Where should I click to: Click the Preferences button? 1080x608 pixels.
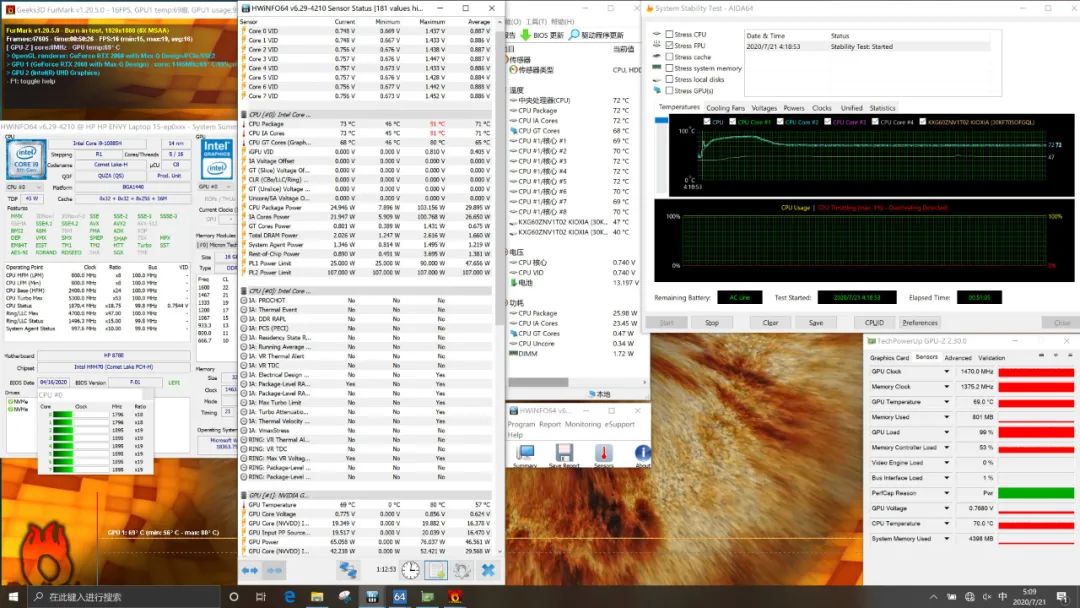click(x=919, y=323)
